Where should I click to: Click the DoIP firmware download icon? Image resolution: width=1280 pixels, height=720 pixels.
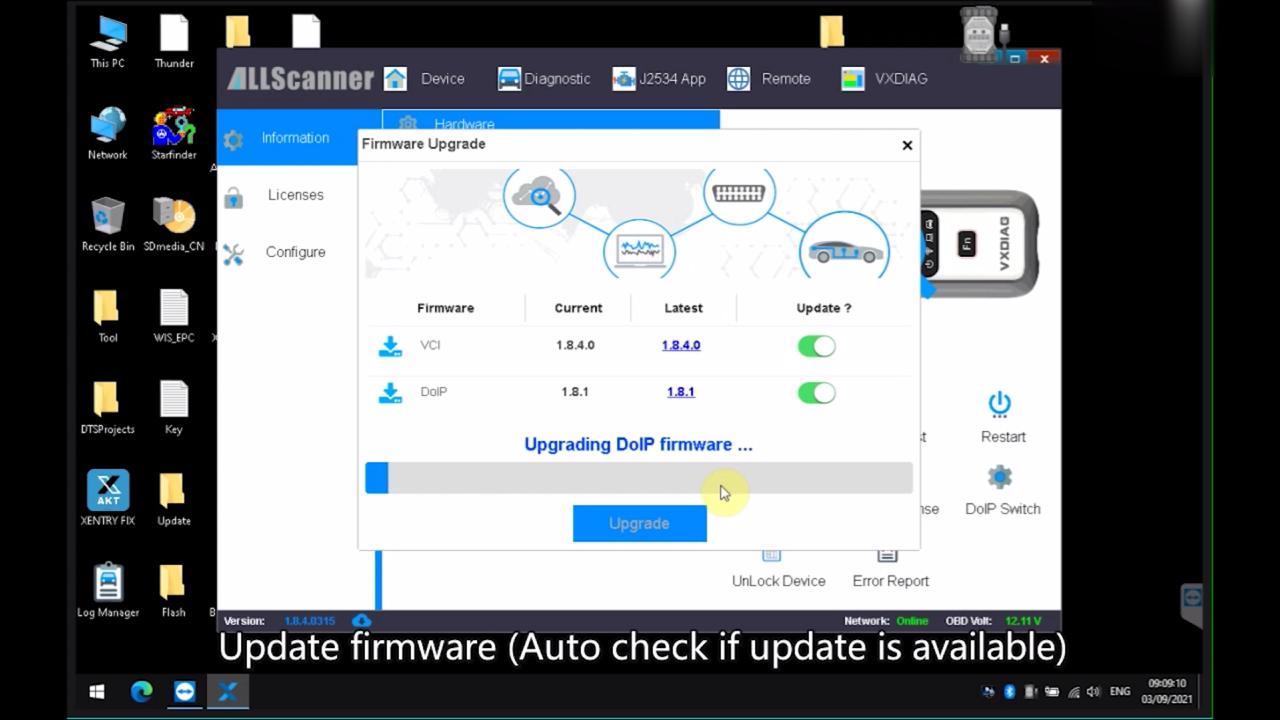click(389, 393)
